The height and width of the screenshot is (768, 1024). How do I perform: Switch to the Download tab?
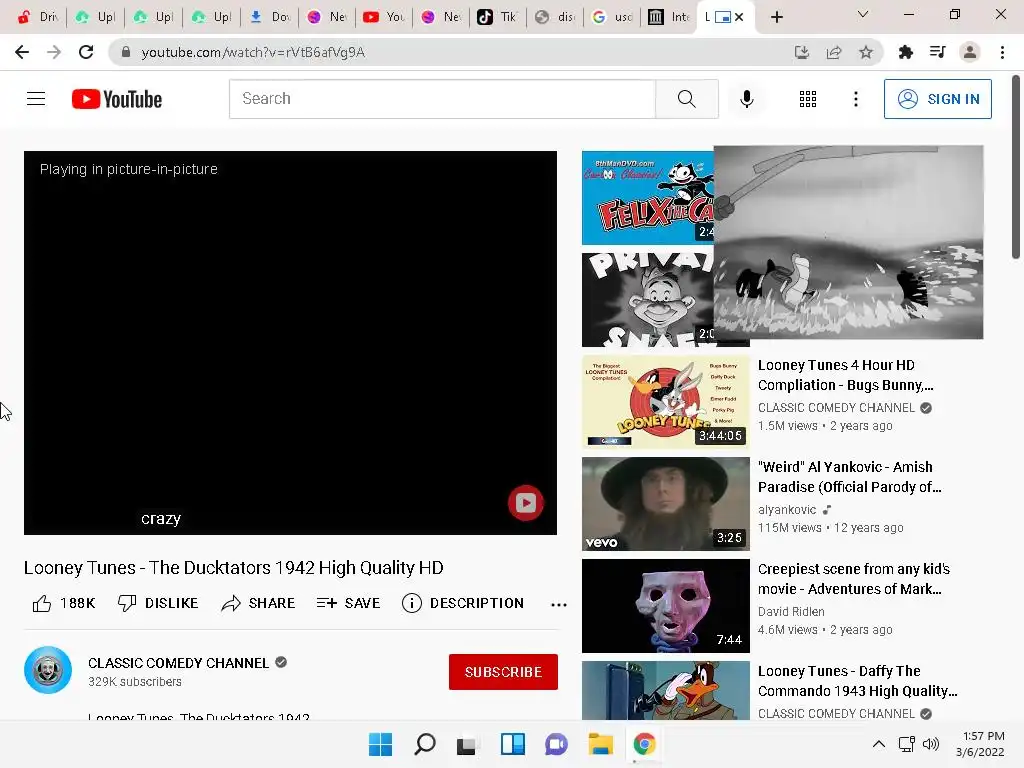pyautogui.click(x=270, y=17)
